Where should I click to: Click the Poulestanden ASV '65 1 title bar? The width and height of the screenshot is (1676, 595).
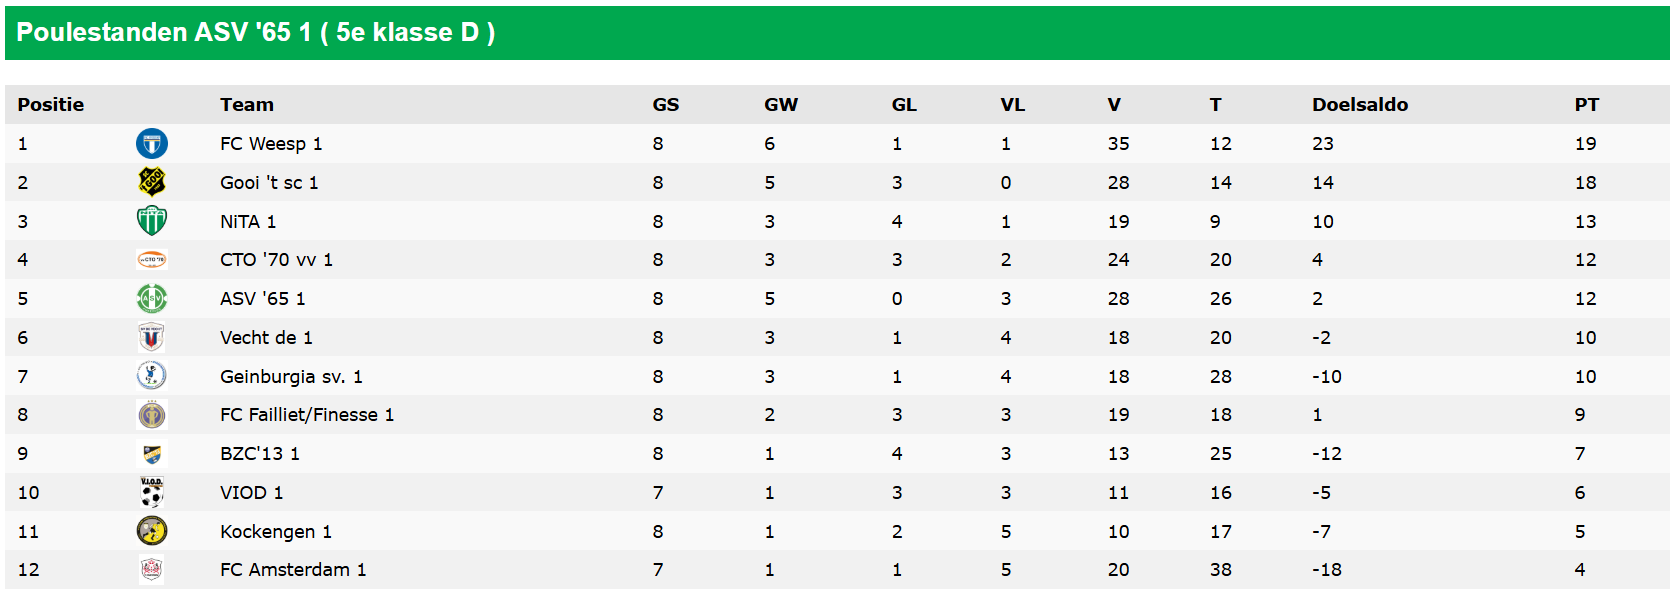point(256,33)
